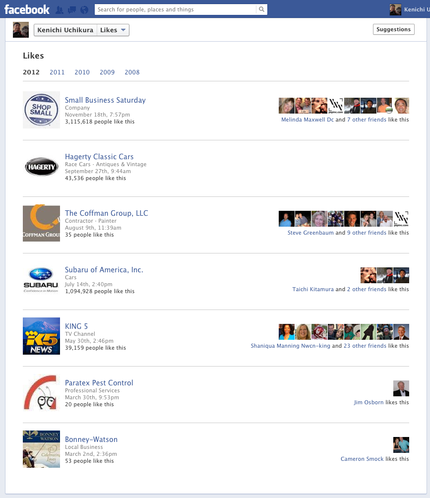Click the 39,159 people like this text

point(95,348)
